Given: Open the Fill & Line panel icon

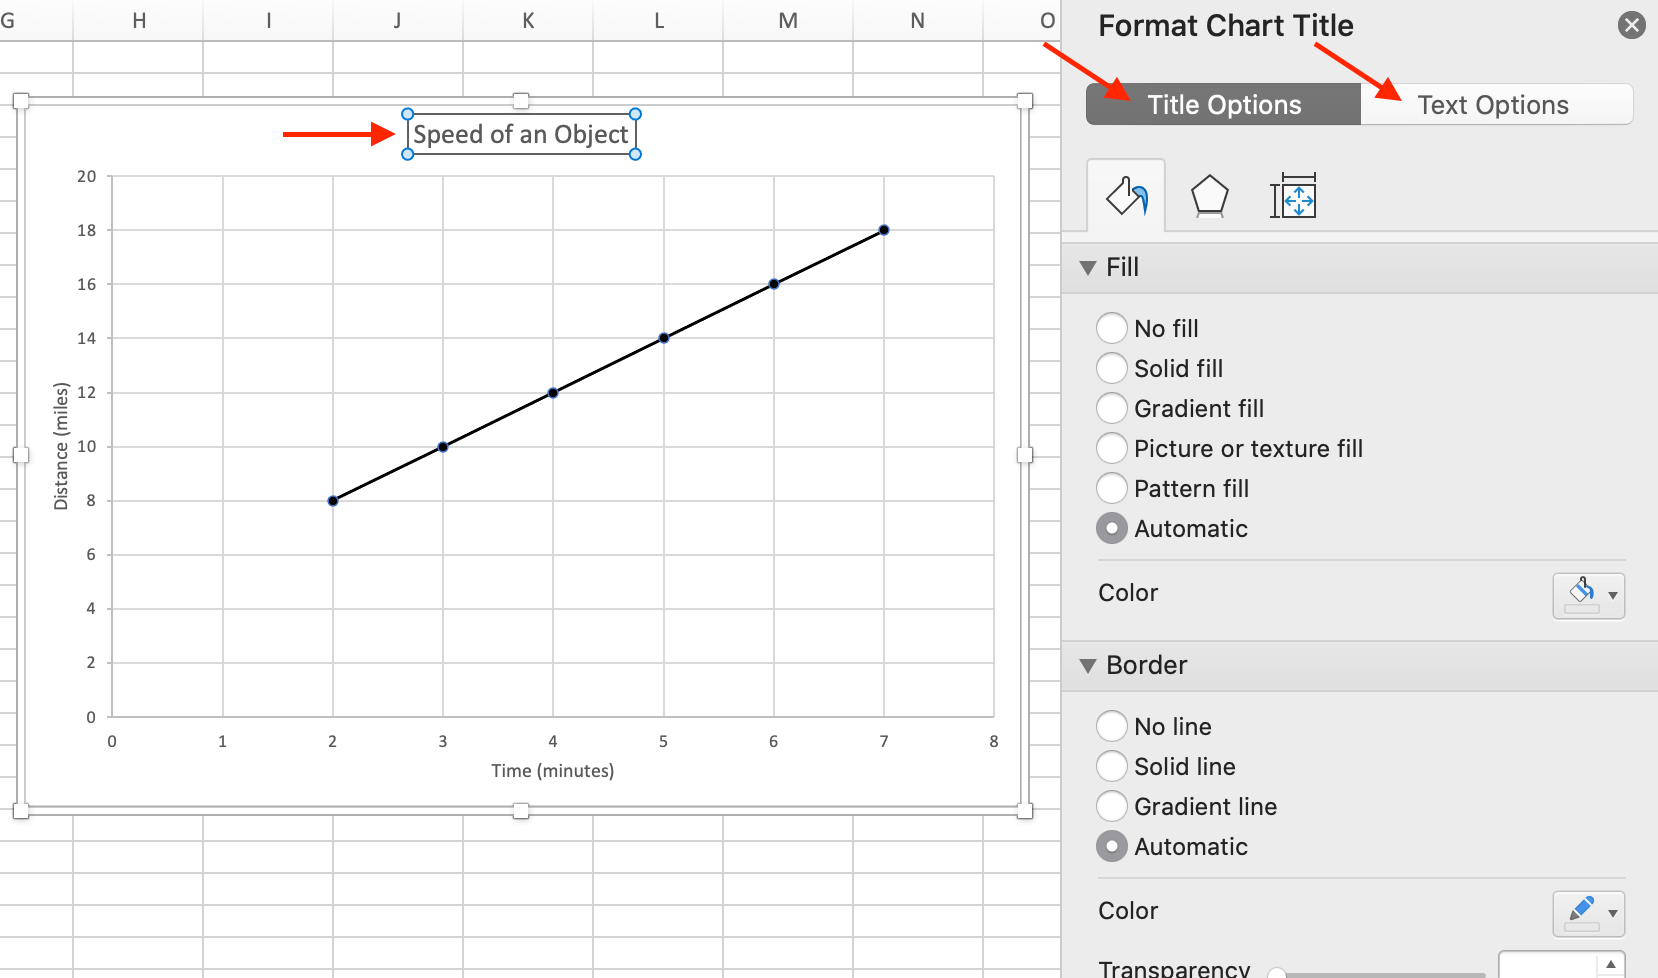Looking at the screenshot, I should coord(1127,196).
